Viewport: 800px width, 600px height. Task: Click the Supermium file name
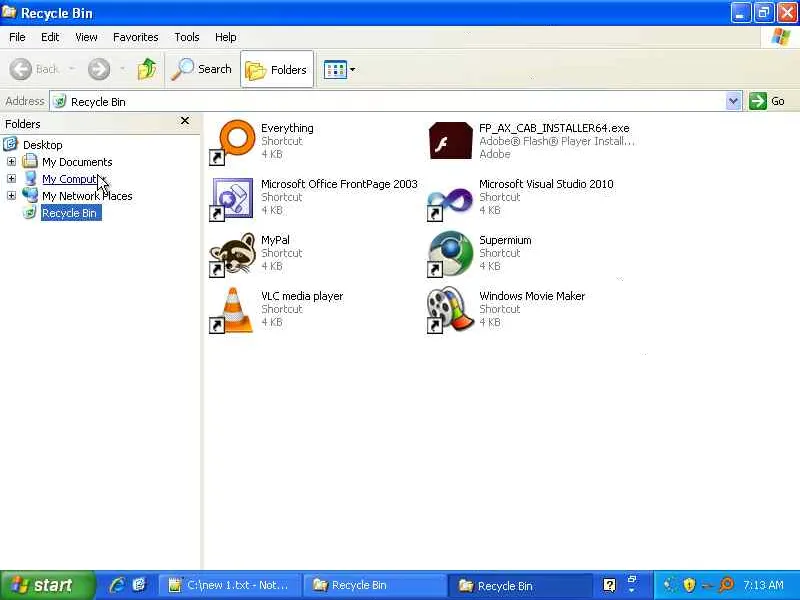pyautogui.click(x=505, y=240)
